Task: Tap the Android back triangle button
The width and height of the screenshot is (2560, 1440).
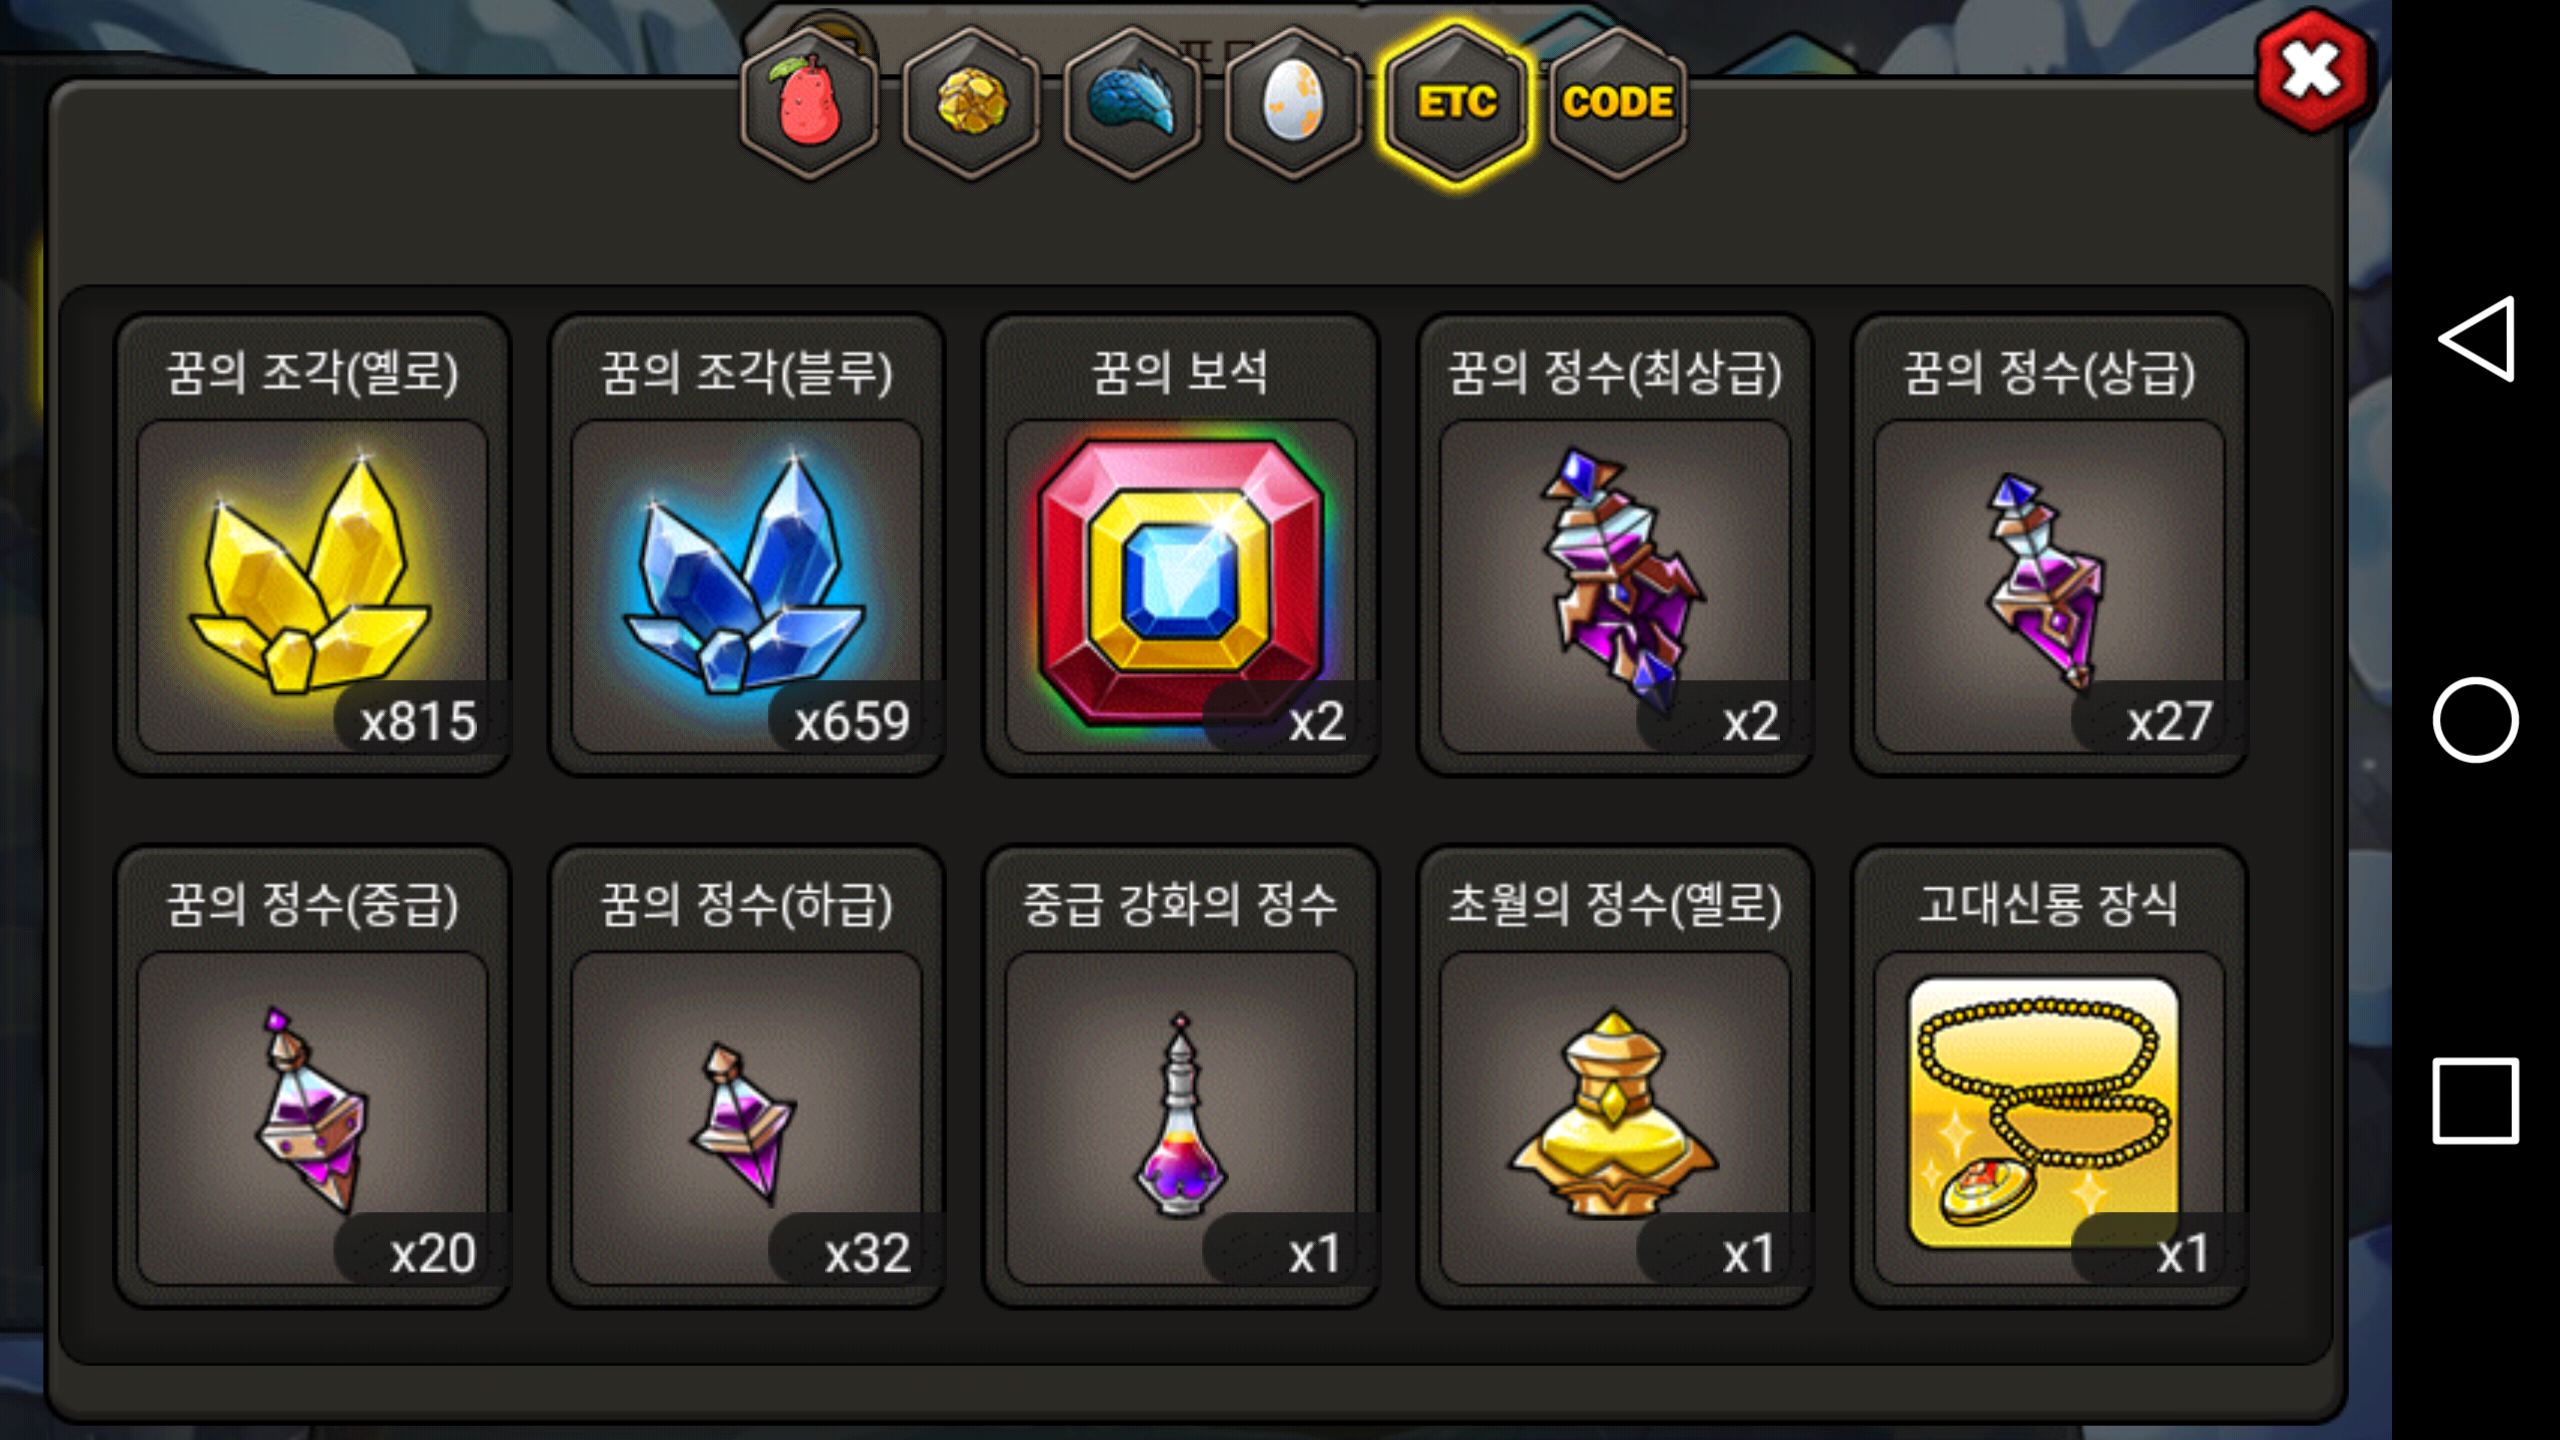Action: [2476, 339]
